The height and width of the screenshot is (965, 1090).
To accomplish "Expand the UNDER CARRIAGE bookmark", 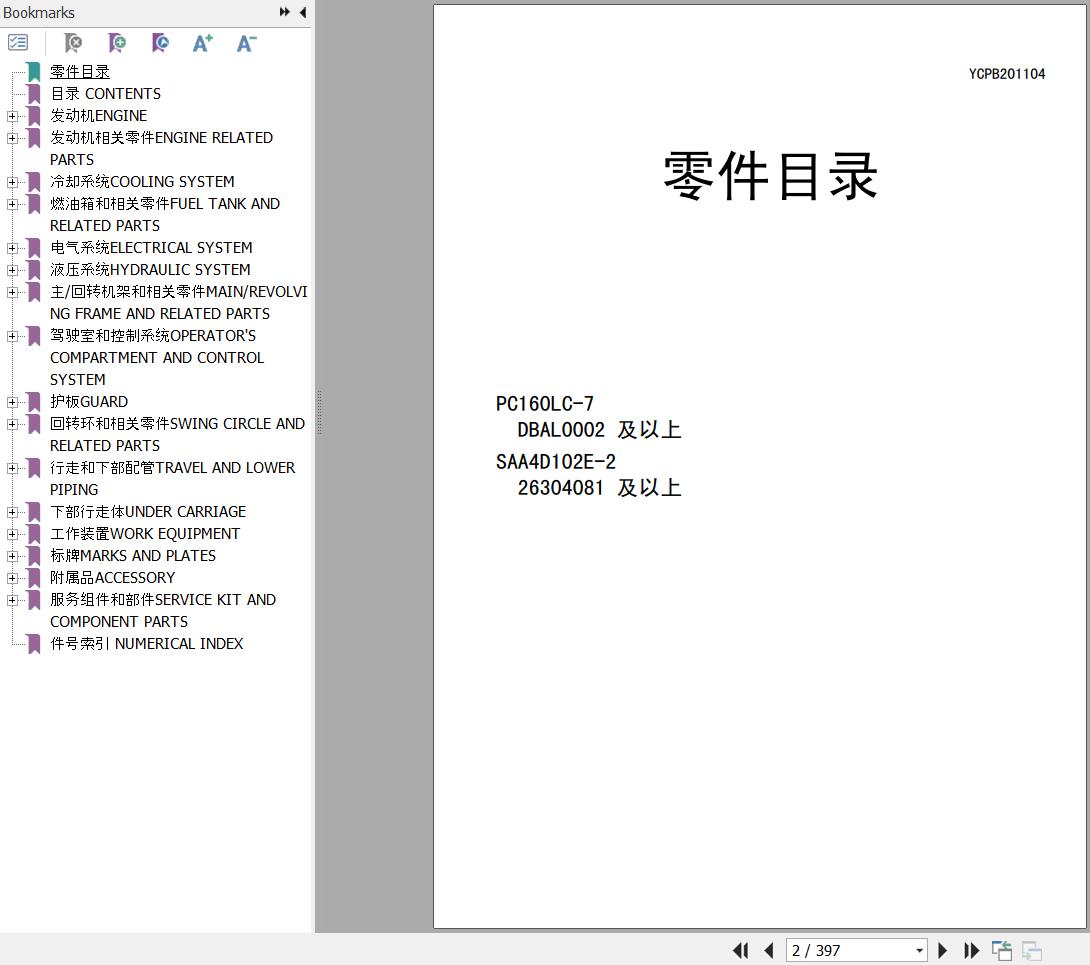I will point(12,512).
